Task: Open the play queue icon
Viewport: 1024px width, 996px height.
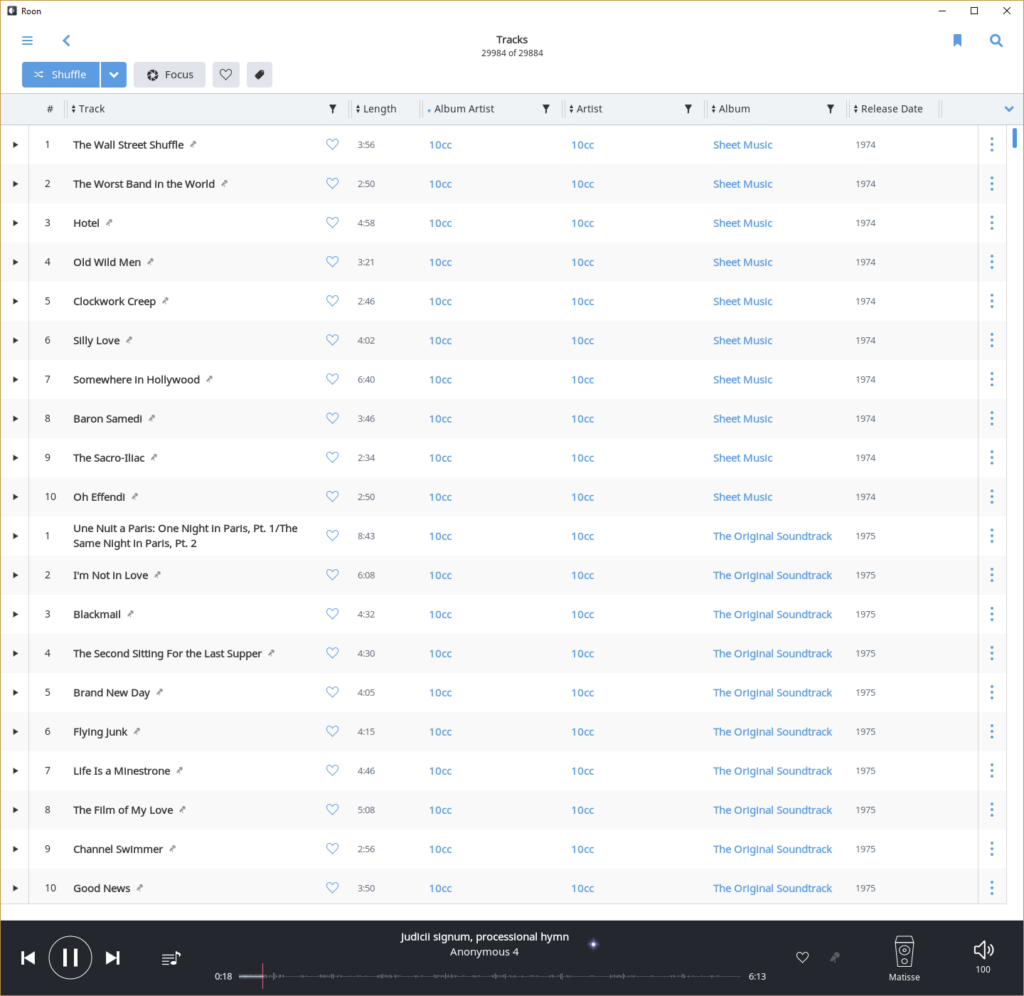Action: point(171,958)
